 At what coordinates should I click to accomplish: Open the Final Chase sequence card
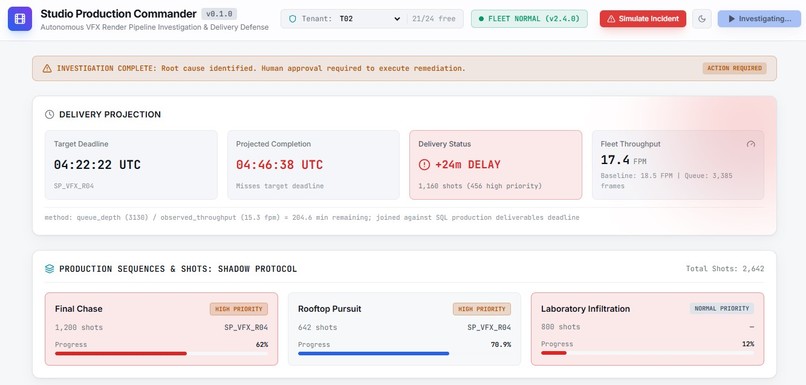161,329
